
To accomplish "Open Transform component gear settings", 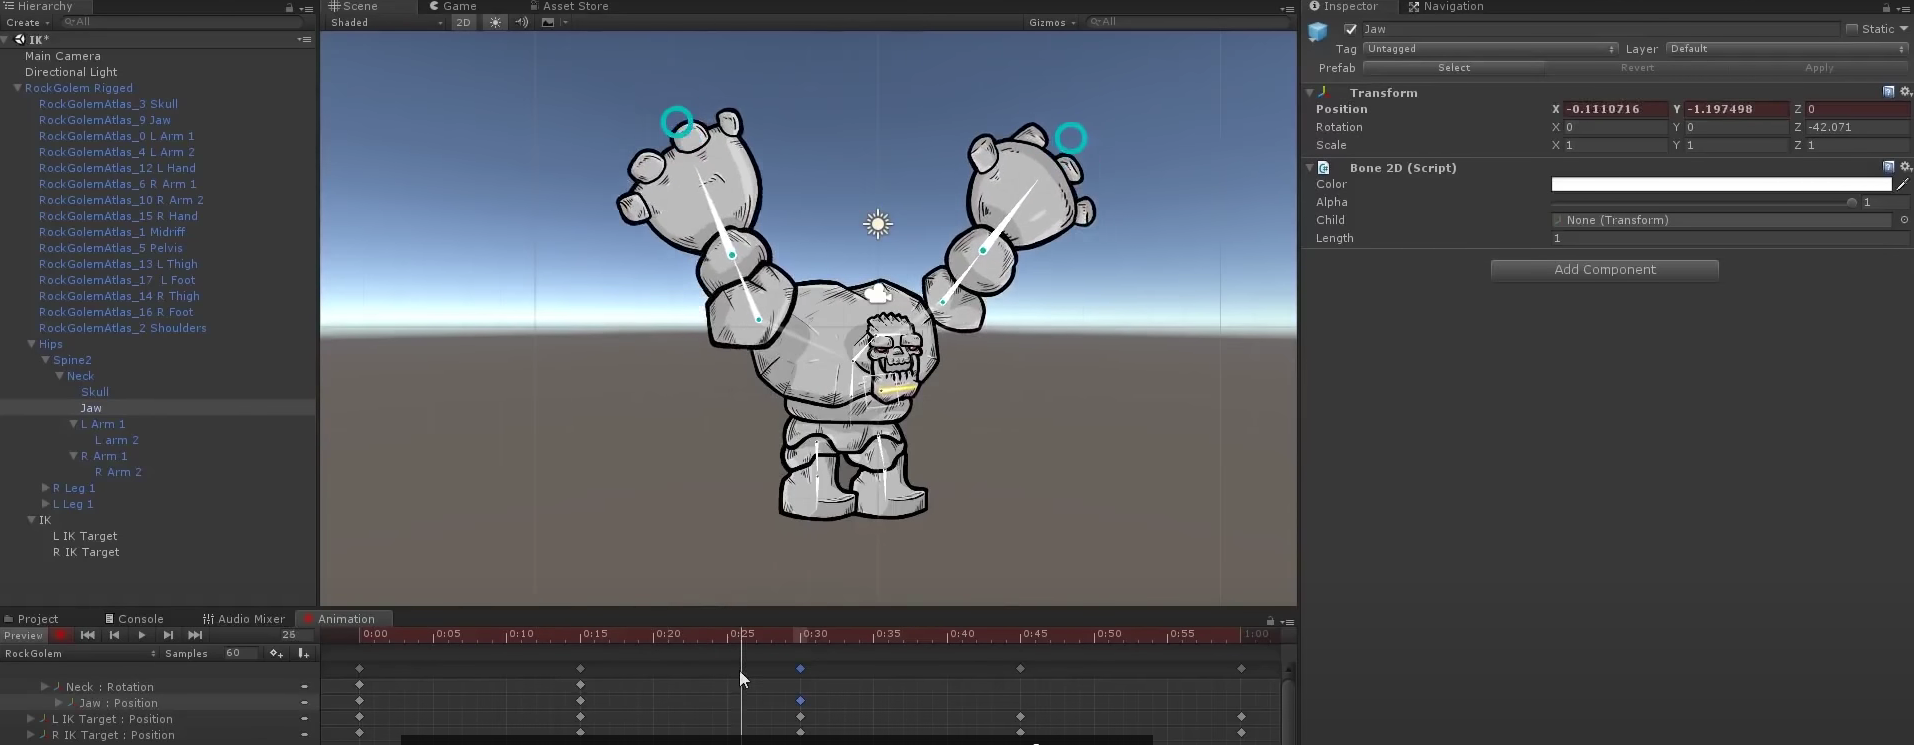I will tap(1905, 92).
